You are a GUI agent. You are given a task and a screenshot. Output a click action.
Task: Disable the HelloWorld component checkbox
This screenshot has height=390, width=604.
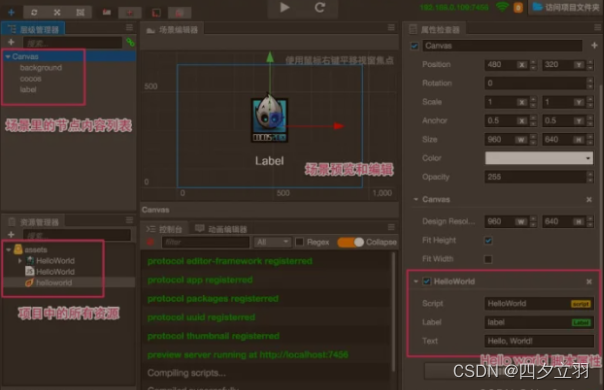point(426,281)
